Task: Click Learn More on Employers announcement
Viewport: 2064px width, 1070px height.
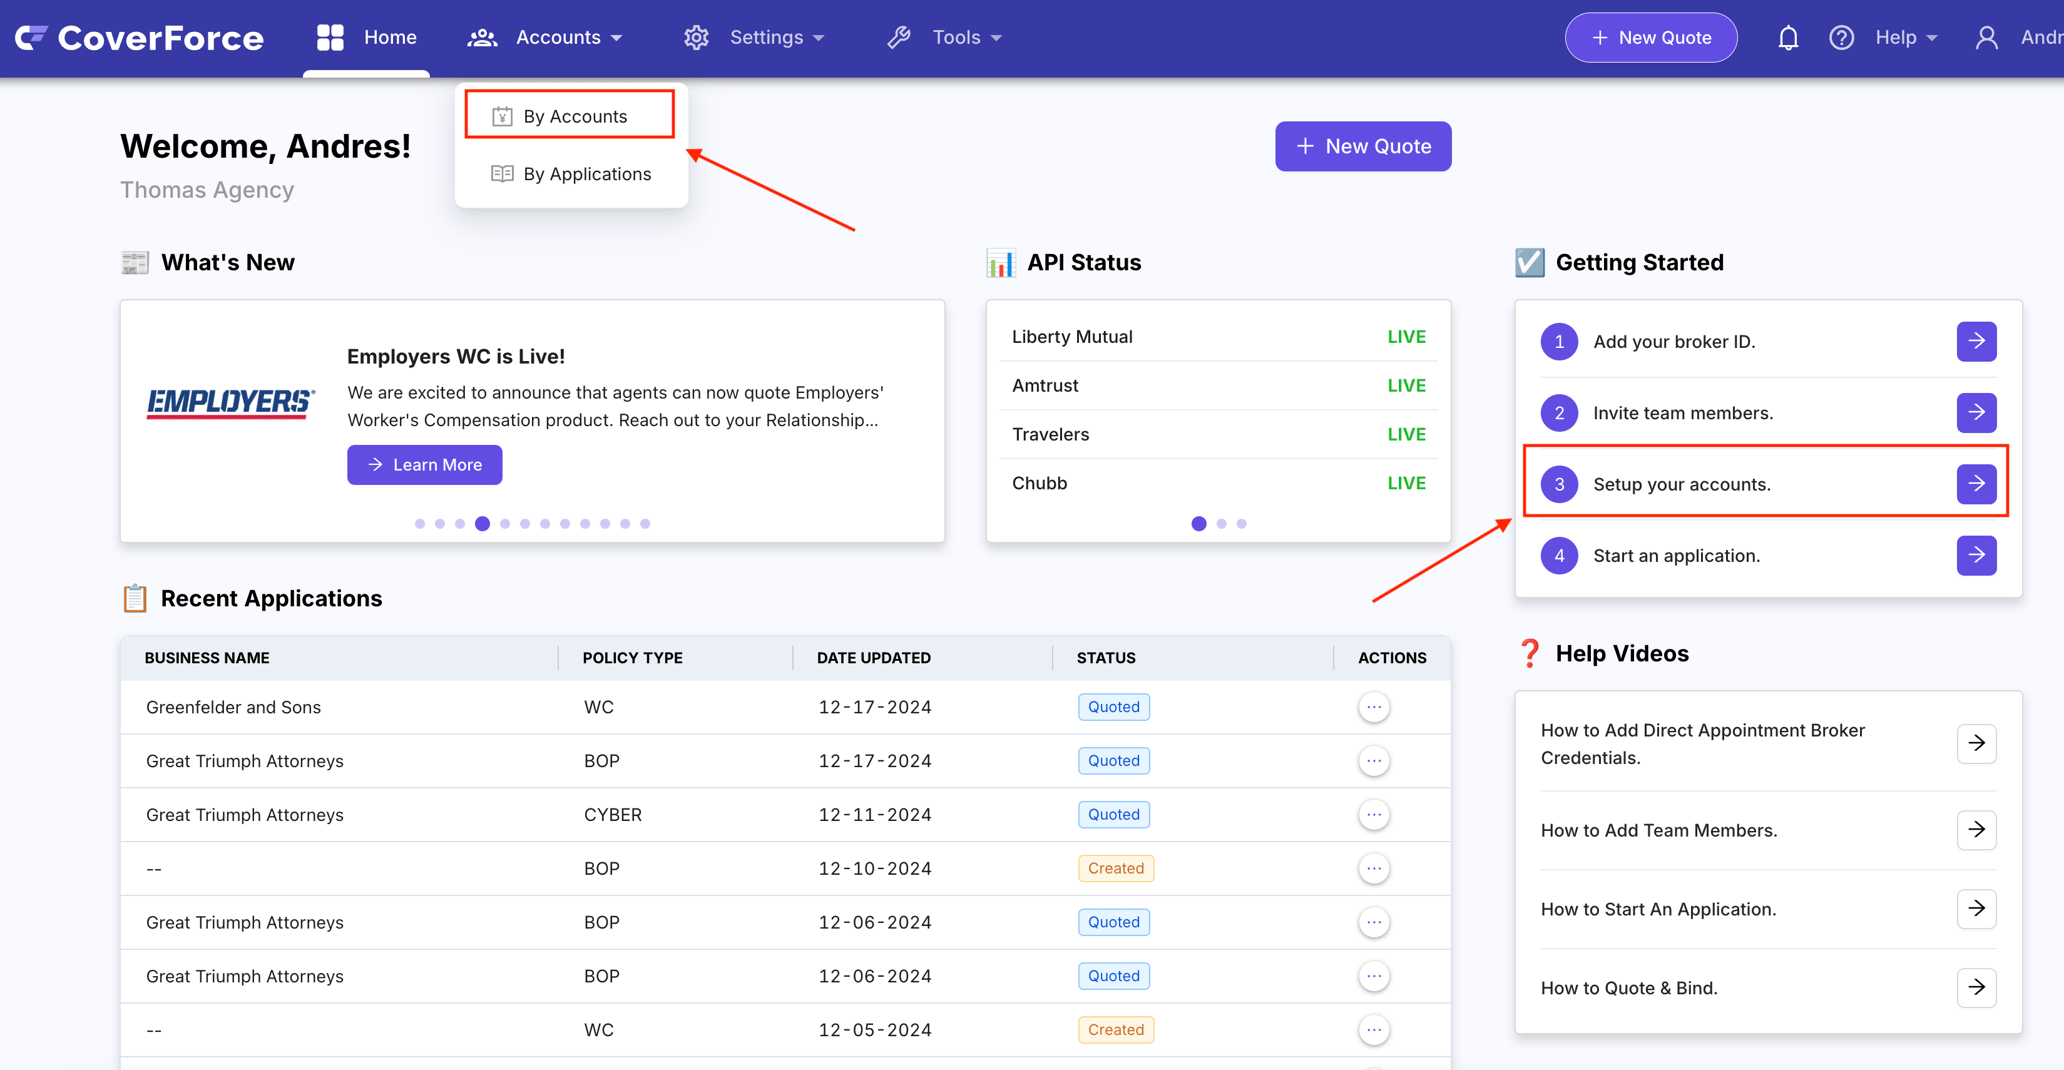Action: pyautogui.click(x=424, y=465)
